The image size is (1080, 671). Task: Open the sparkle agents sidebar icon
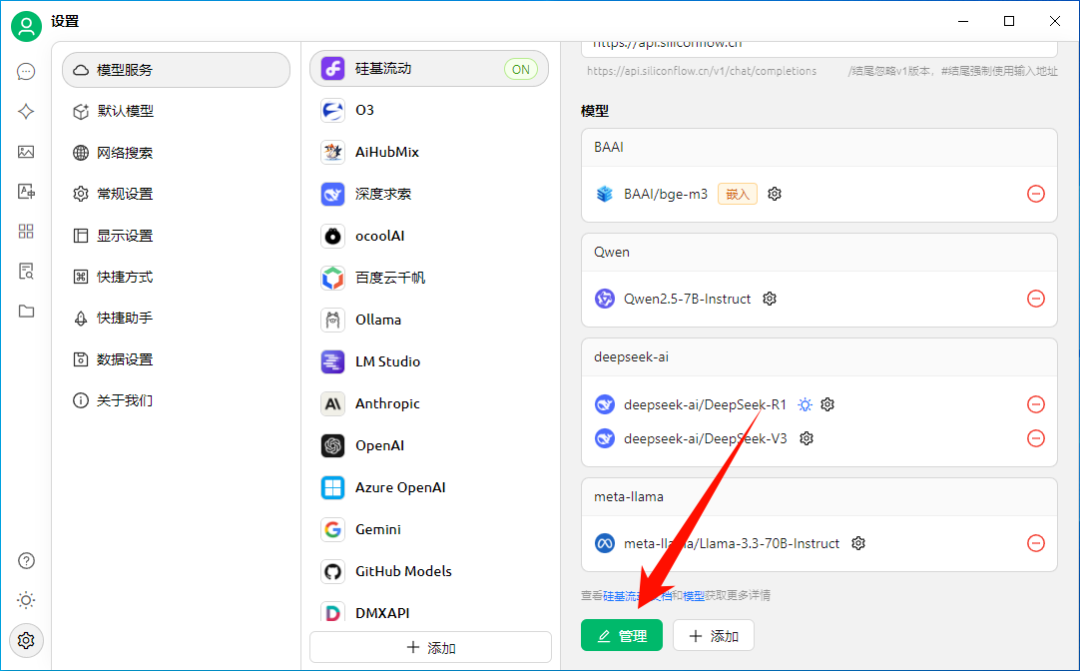[26, 112]
